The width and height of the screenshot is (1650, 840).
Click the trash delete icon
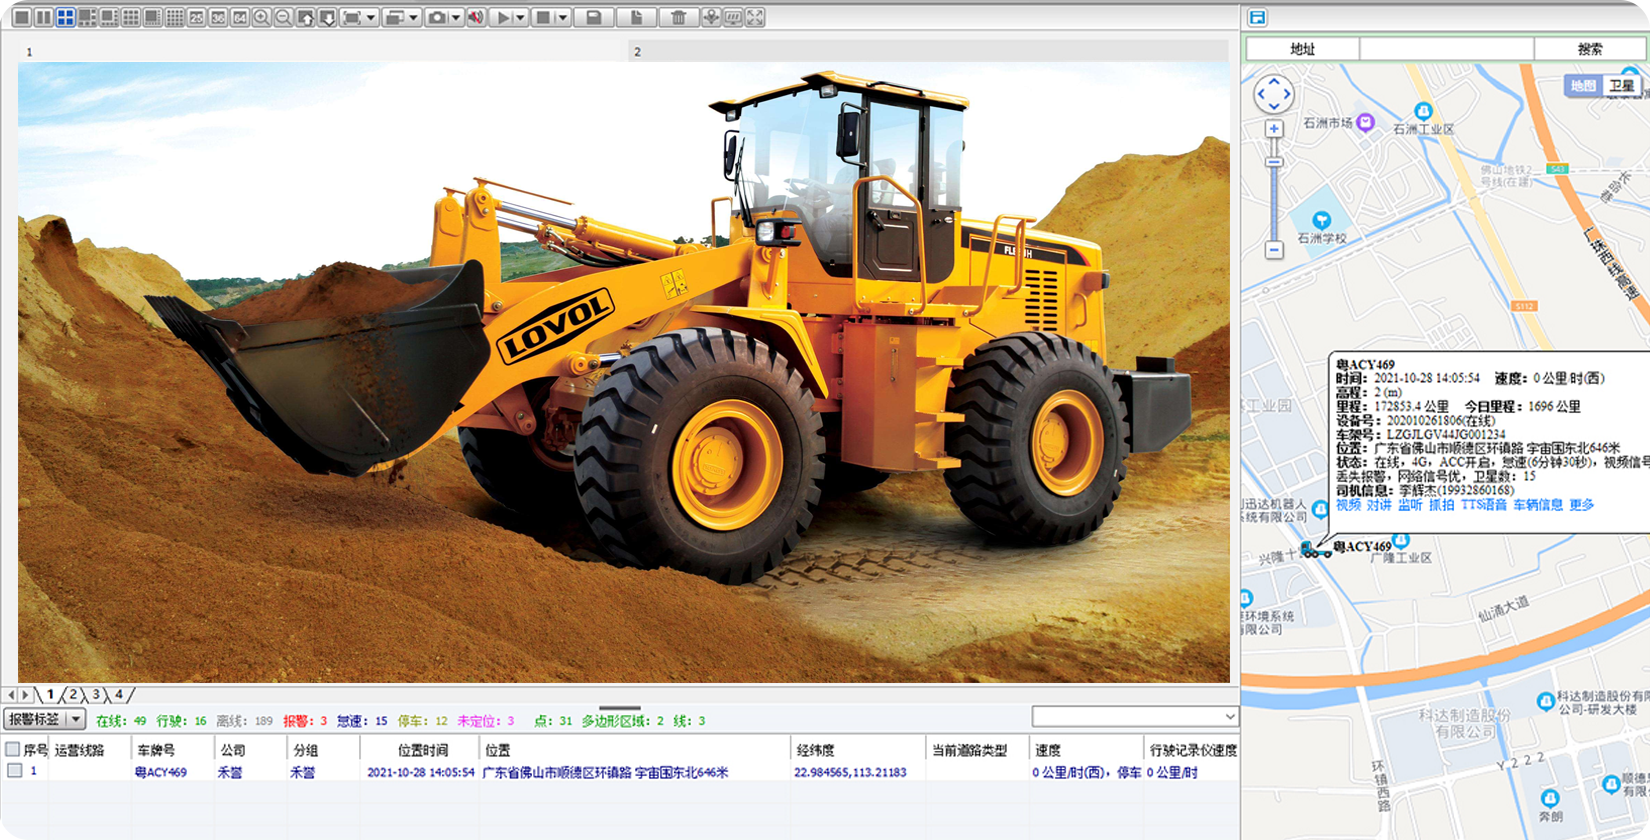(678, 17)
